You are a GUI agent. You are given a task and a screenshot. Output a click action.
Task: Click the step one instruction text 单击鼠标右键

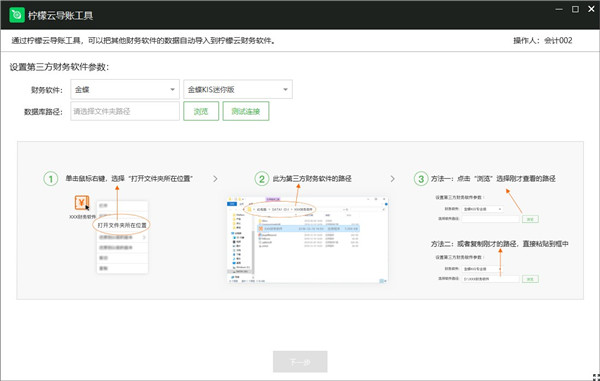click(x=129, y=179)
